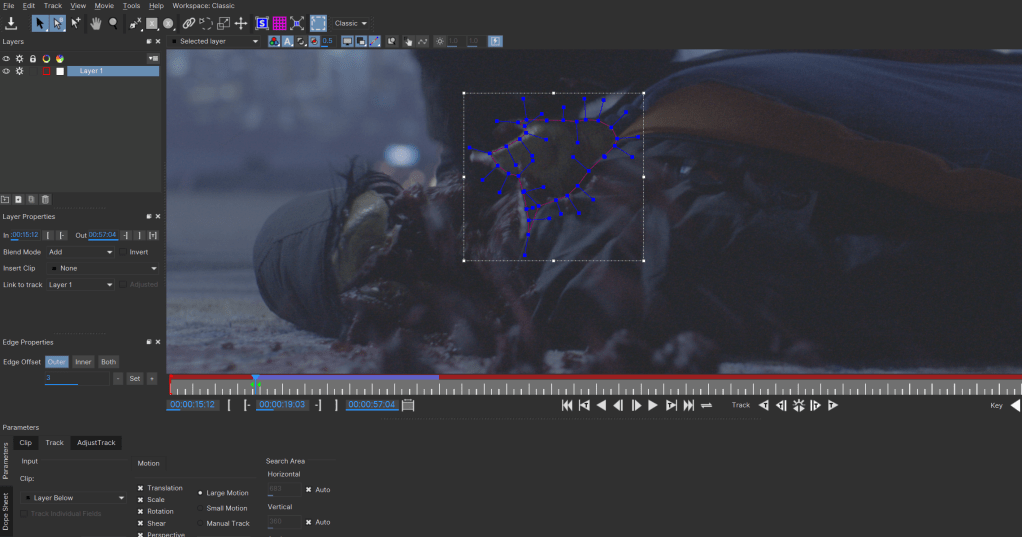Screen dimensions: 1022x537
Task: Open the Blend Mode 'Add' dropdown
Action: click(x=80, y=252)
